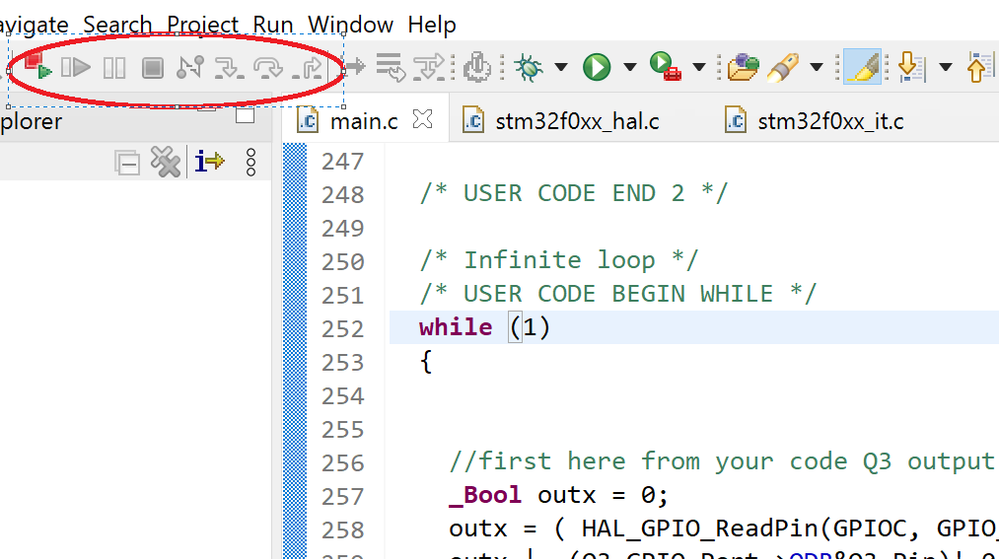Click the Open Task folder icon

pos(743,67)
